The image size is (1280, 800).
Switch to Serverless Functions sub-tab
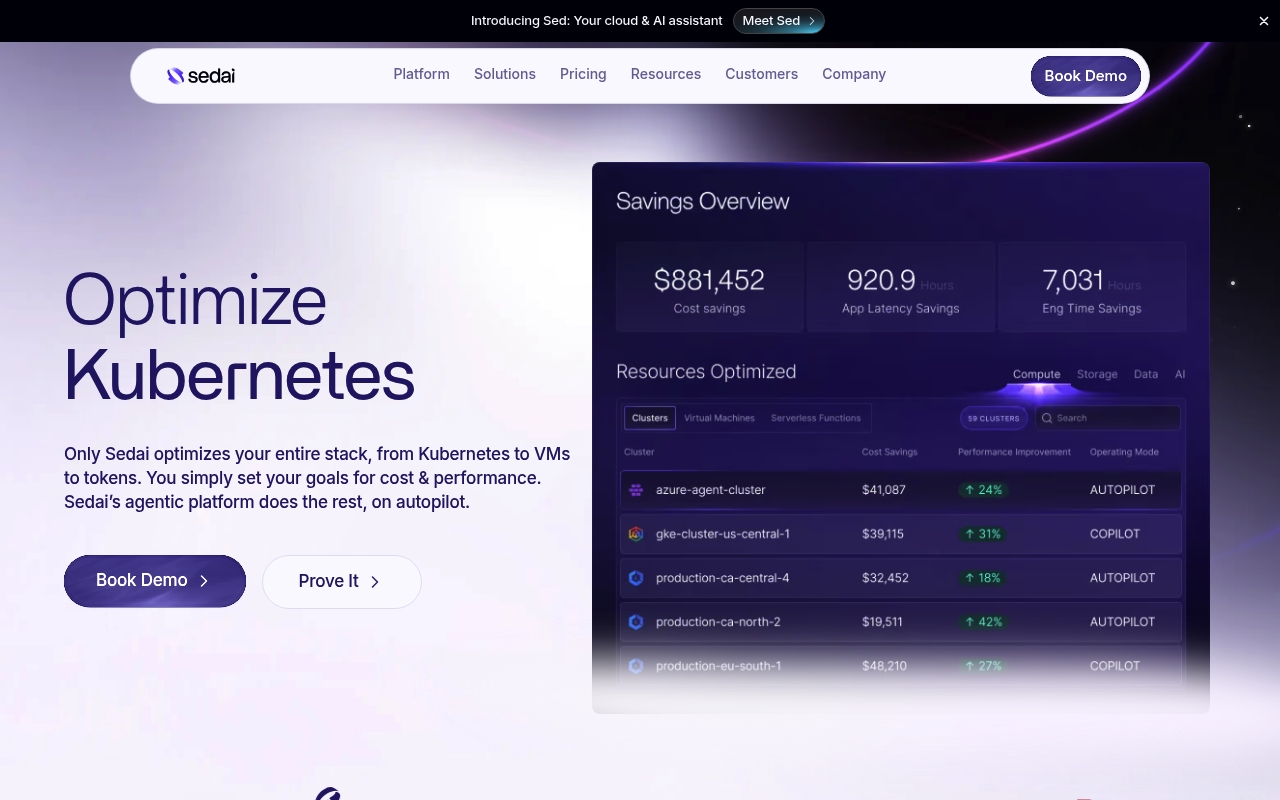[816, 418]
